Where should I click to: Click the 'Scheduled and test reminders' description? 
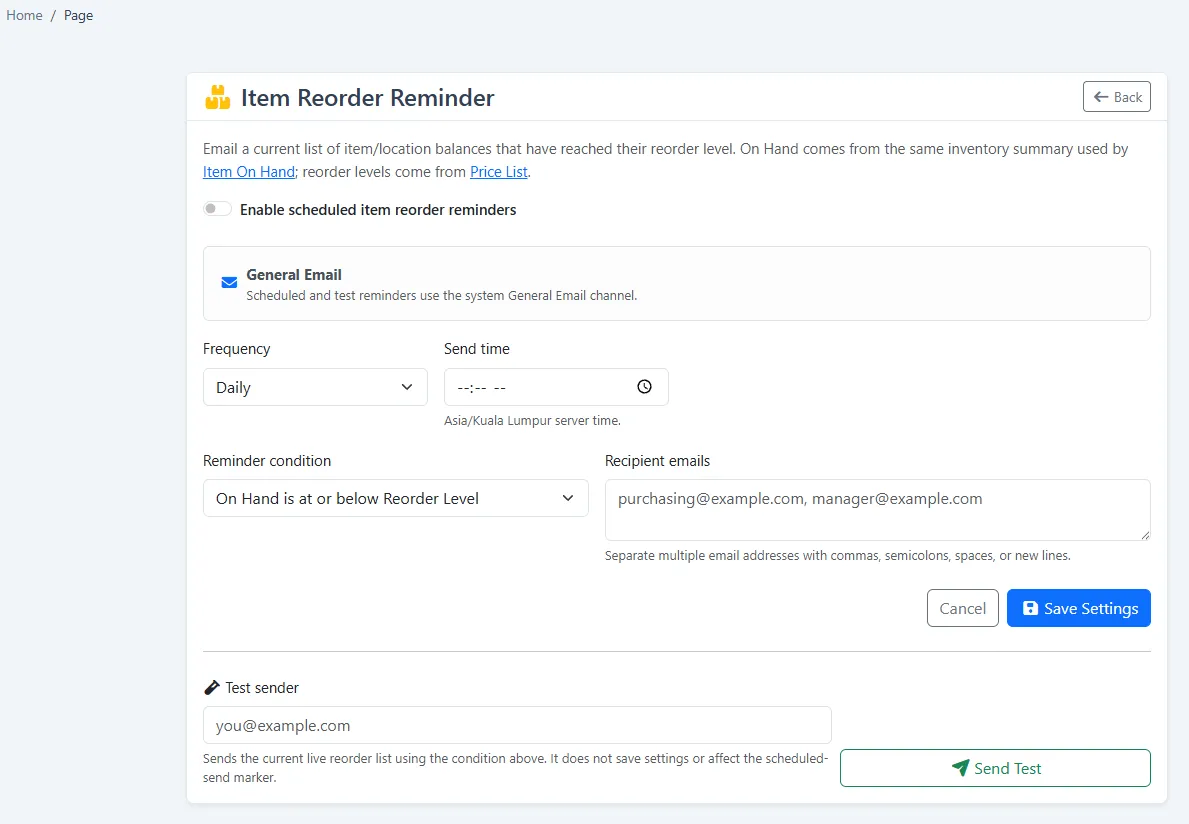tap(441, 296)
